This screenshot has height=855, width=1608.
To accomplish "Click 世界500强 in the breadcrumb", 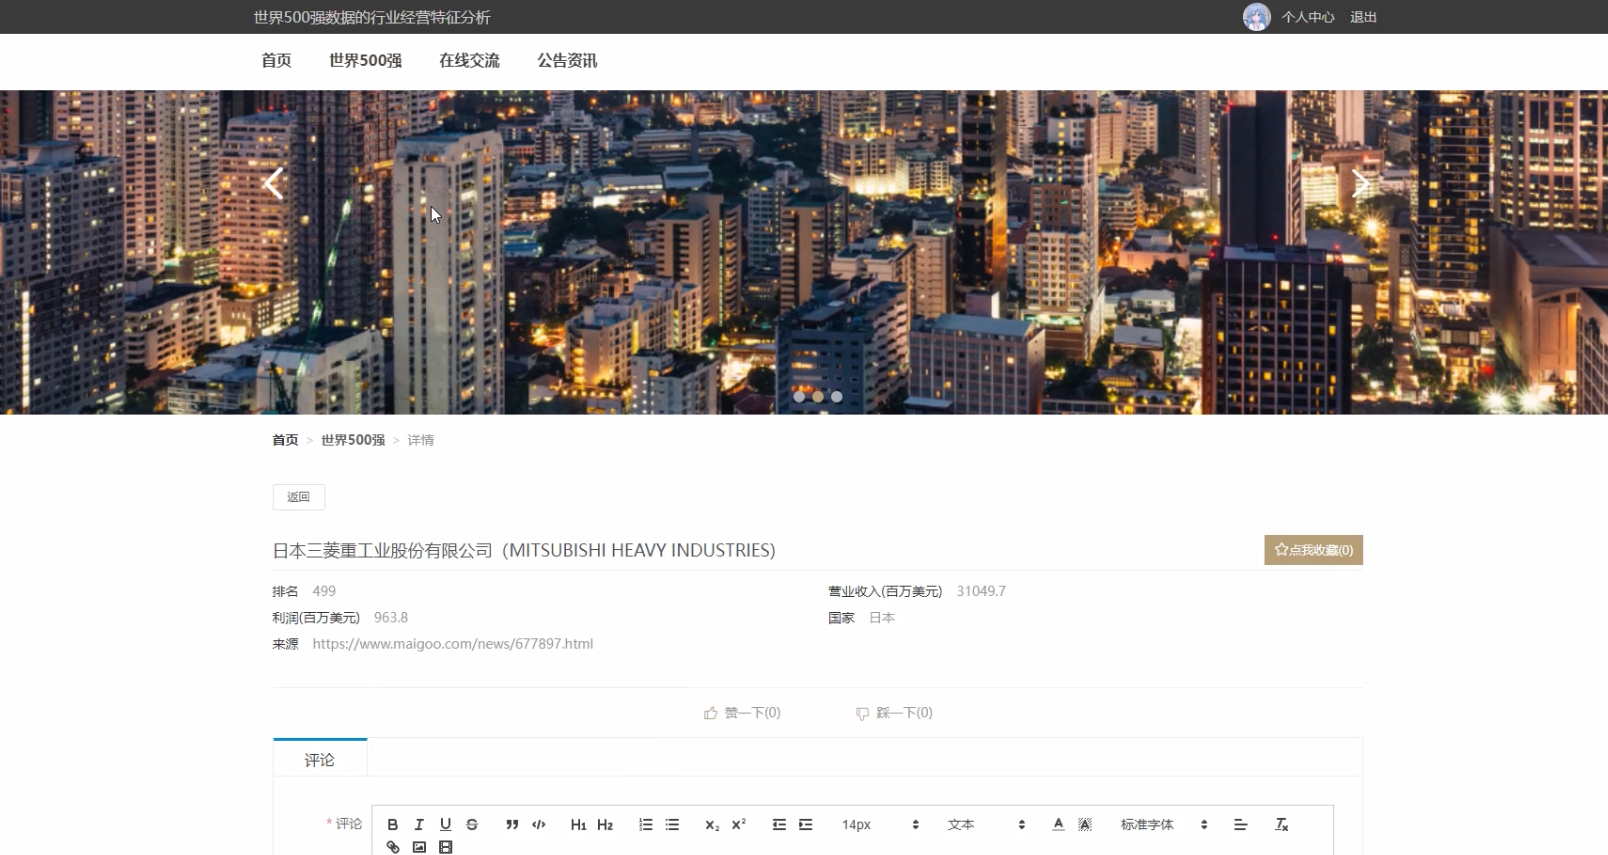I will (353, 440).
